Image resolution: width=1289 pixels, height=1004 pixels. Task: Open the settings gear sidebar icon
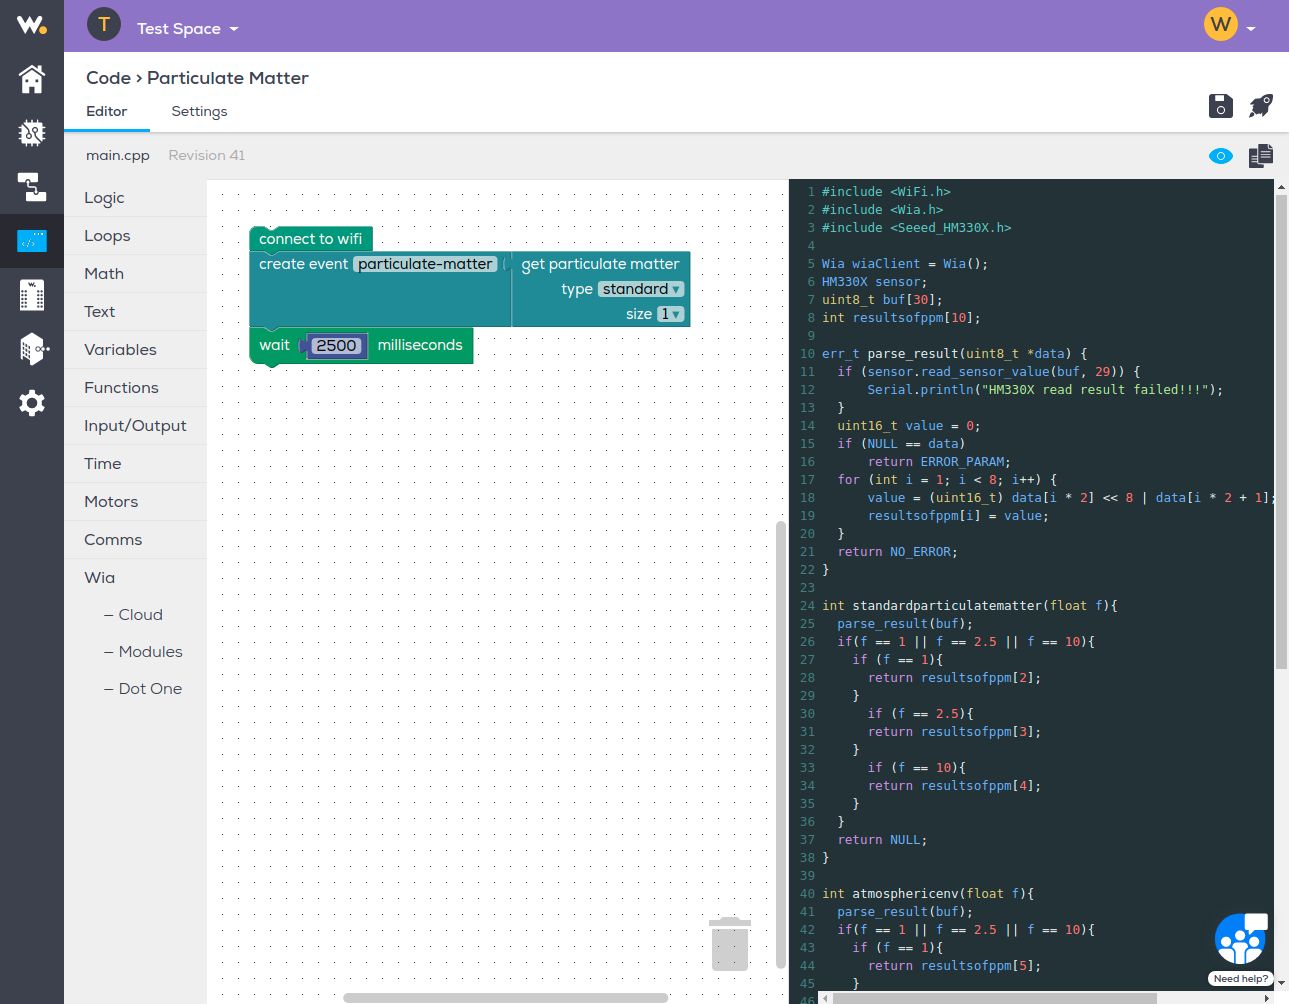(32, 403)
